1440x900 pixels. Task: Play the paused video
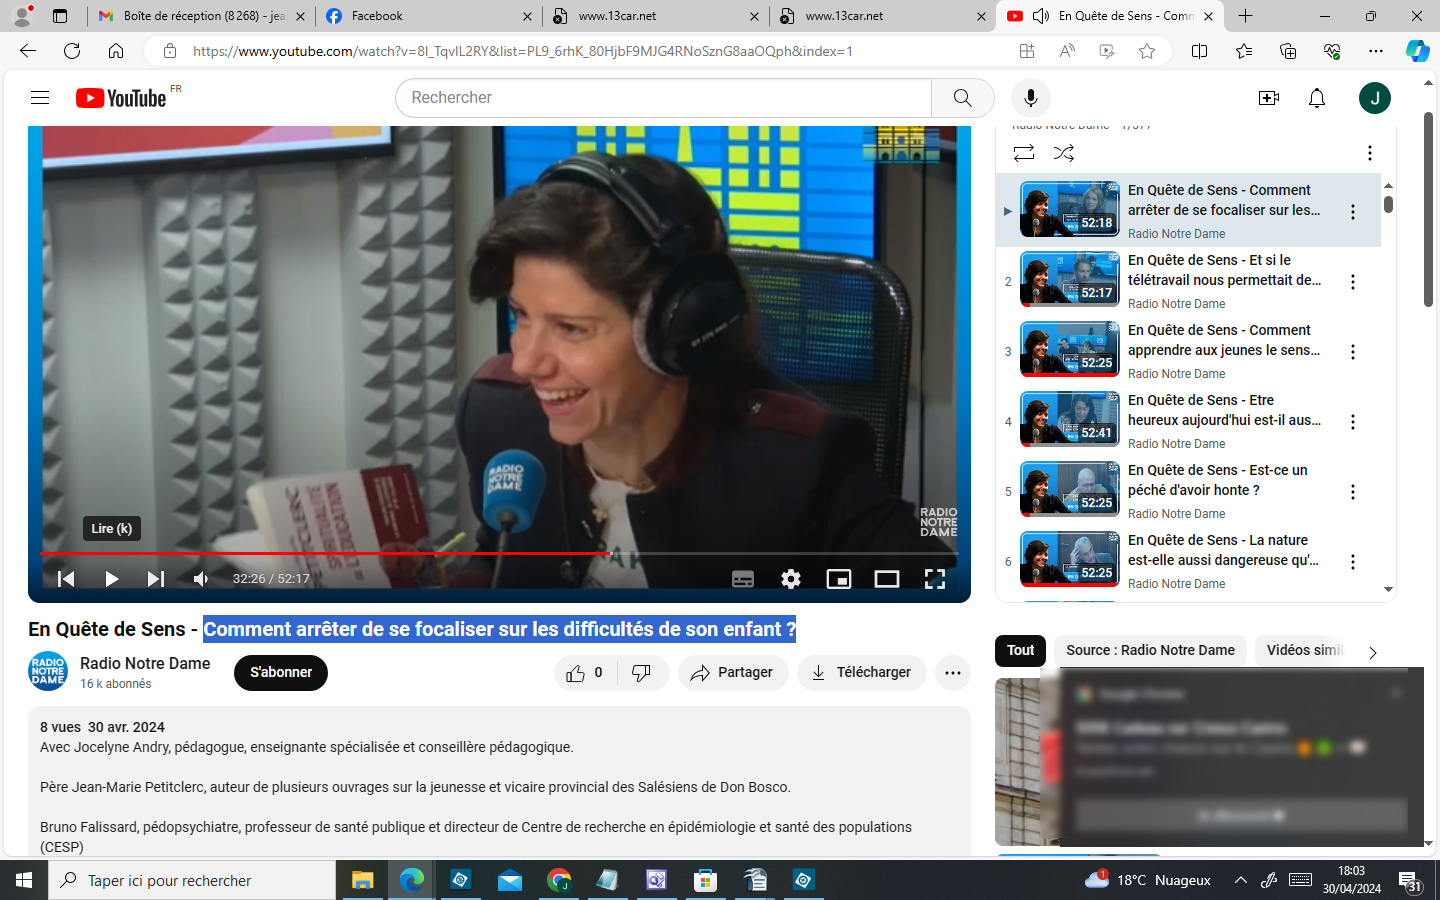click(111, 579)
